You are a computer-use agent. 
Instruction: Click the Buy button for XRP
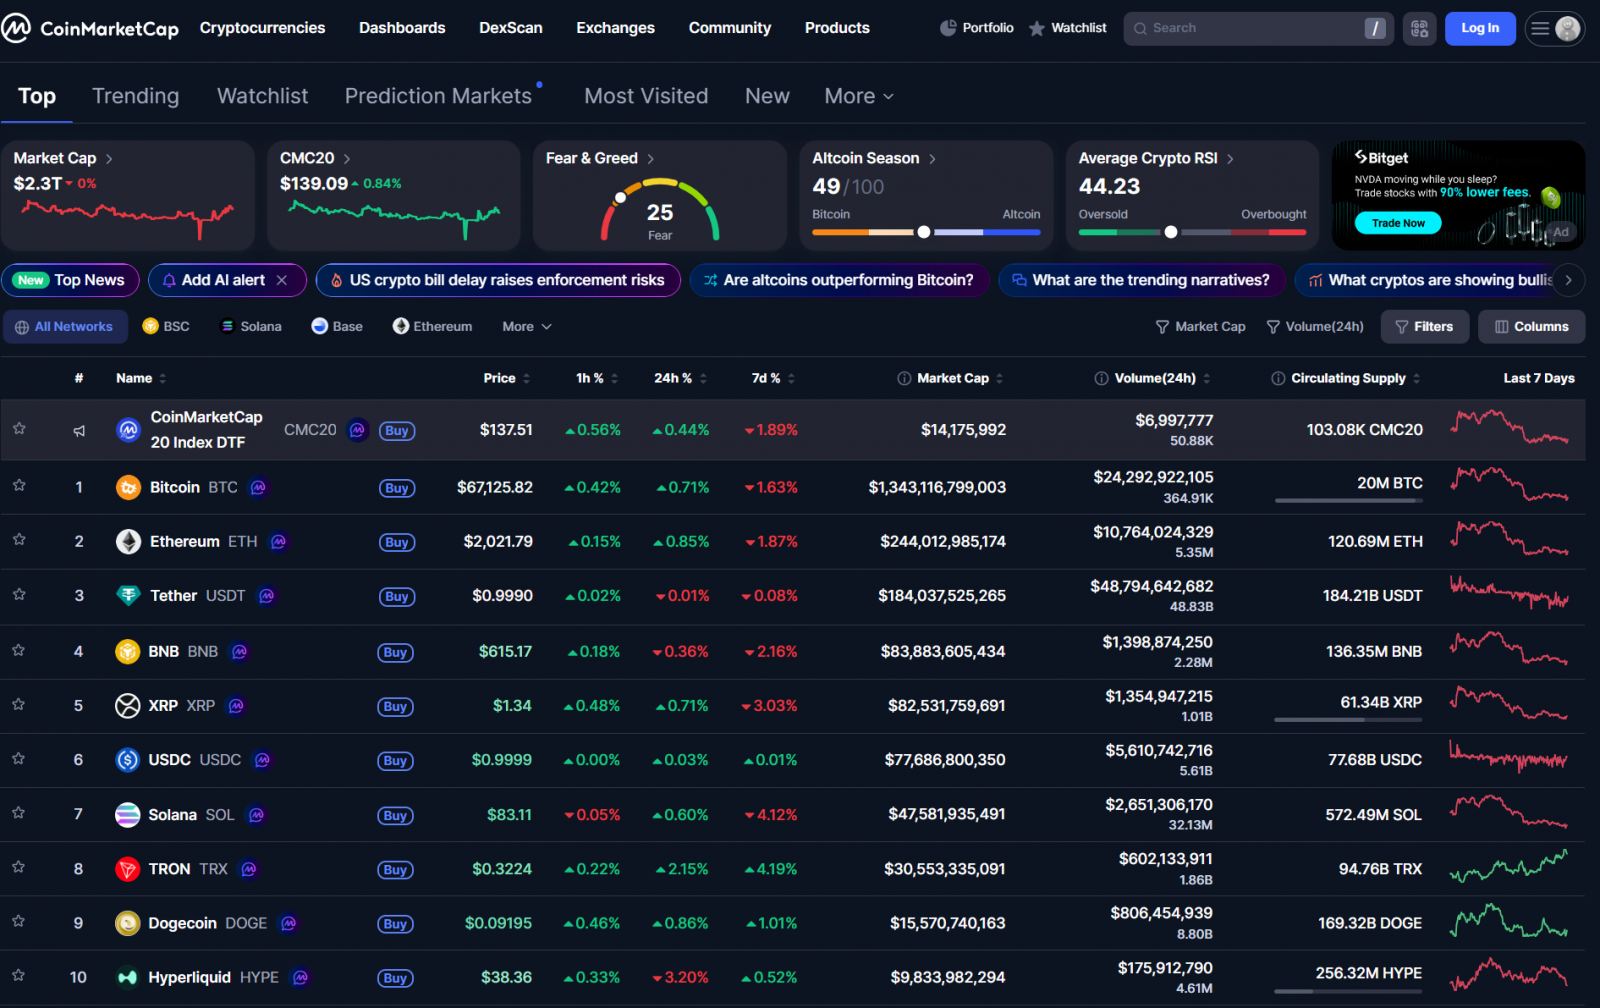click(x=395, y=706)
